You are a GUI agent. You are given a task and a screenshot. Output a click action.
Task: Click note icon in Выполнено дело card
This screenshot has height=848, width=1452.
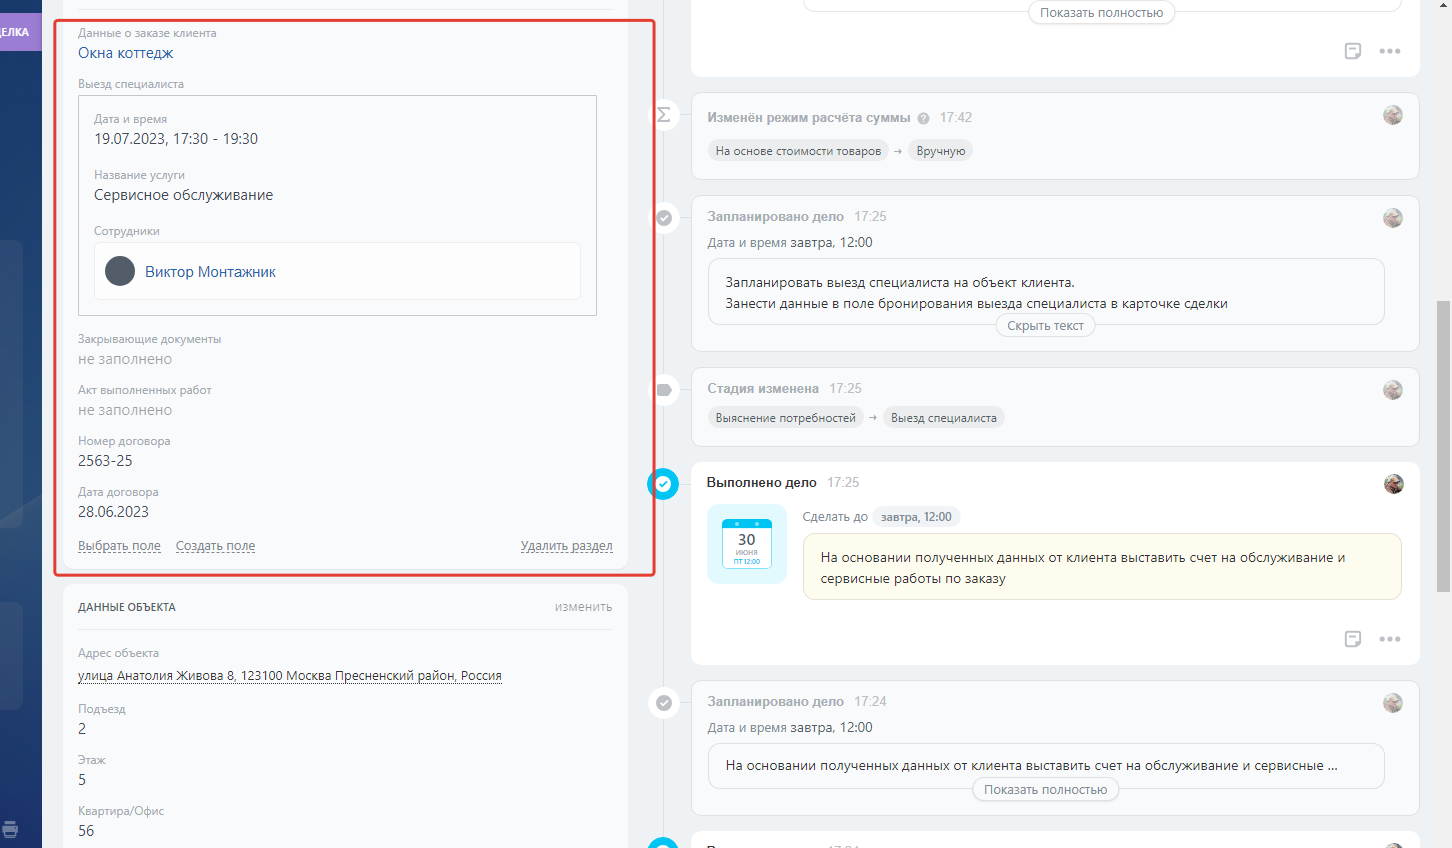(1352, 639)
